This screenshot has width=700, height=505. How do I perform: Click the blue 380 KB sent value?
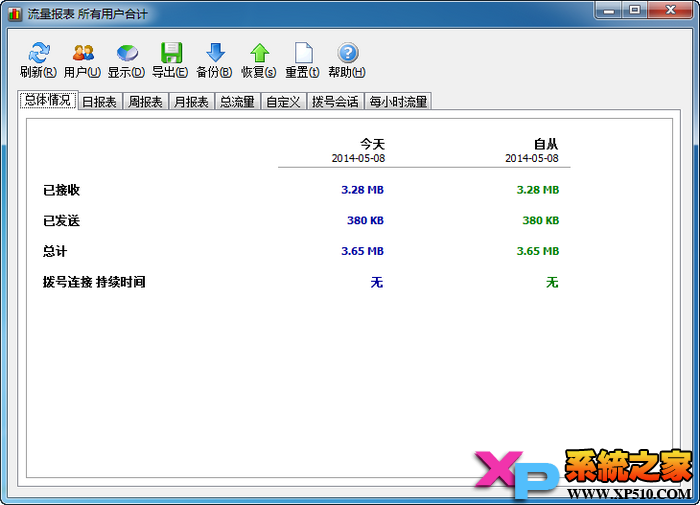click(x=366, y=220)
